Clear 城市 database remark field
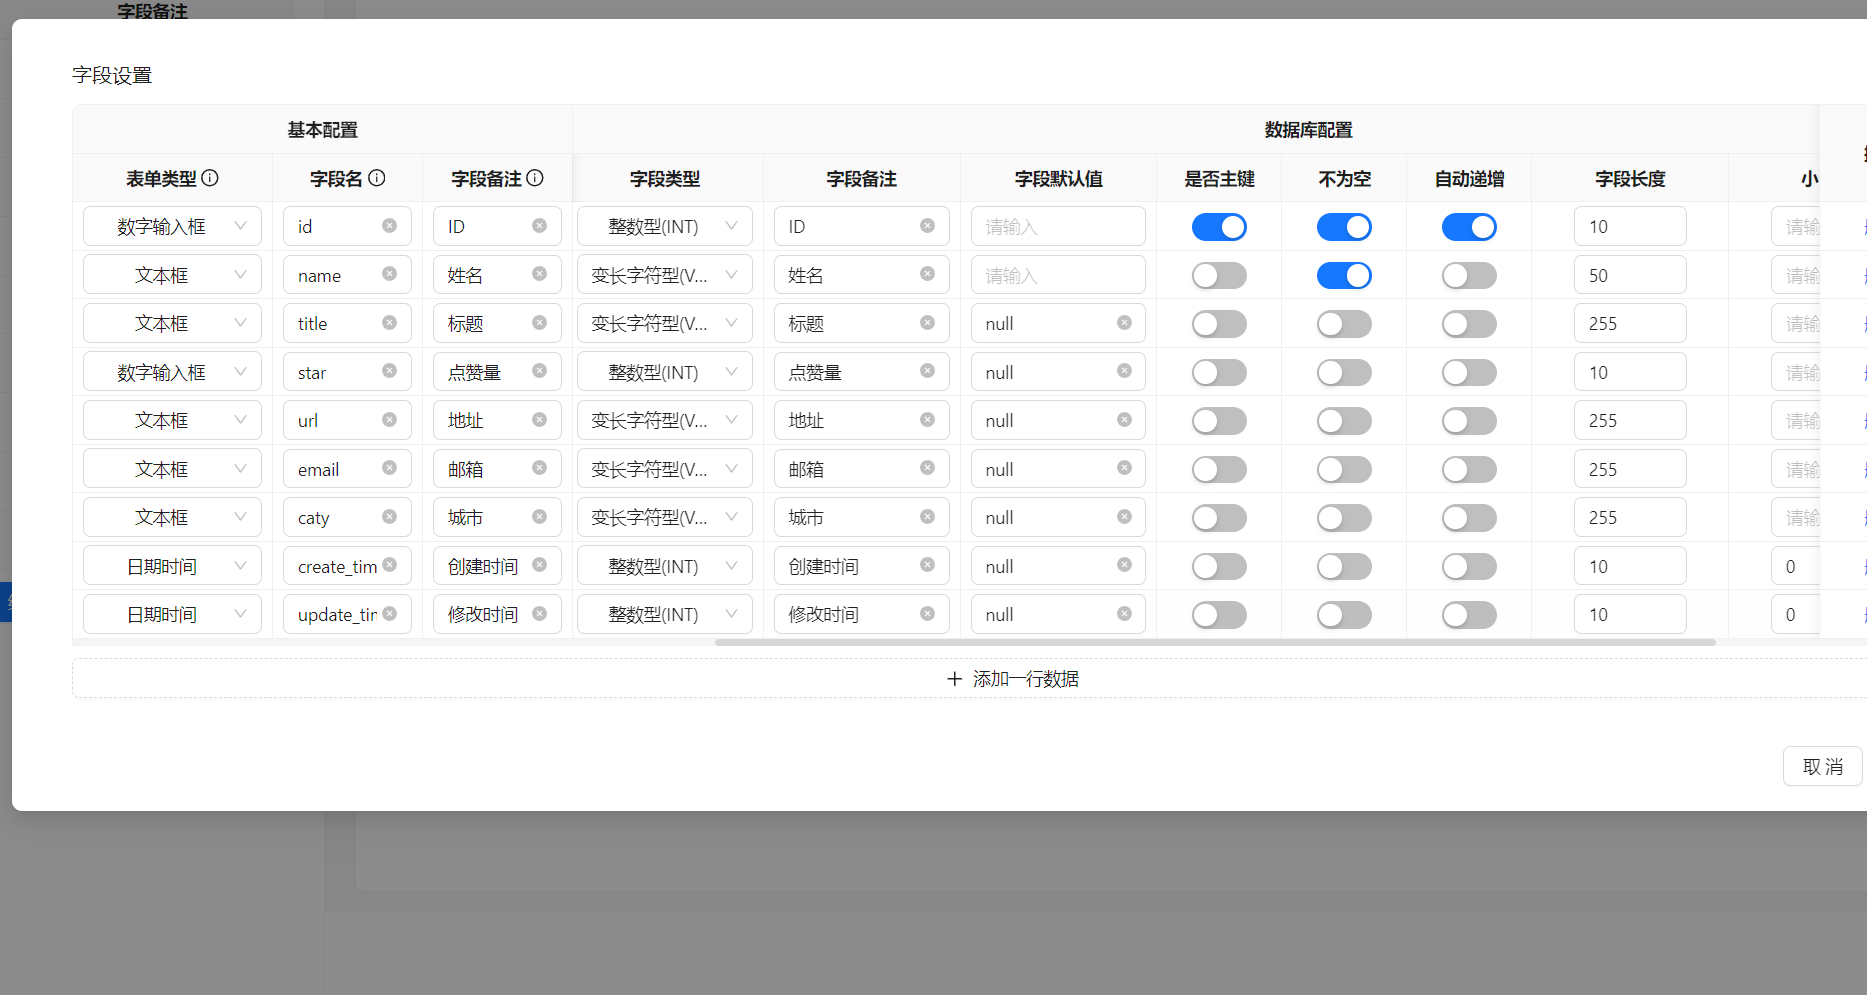The height and width of the screenshot is (995, 1867). pyautogui.click(x=927, y=517)
